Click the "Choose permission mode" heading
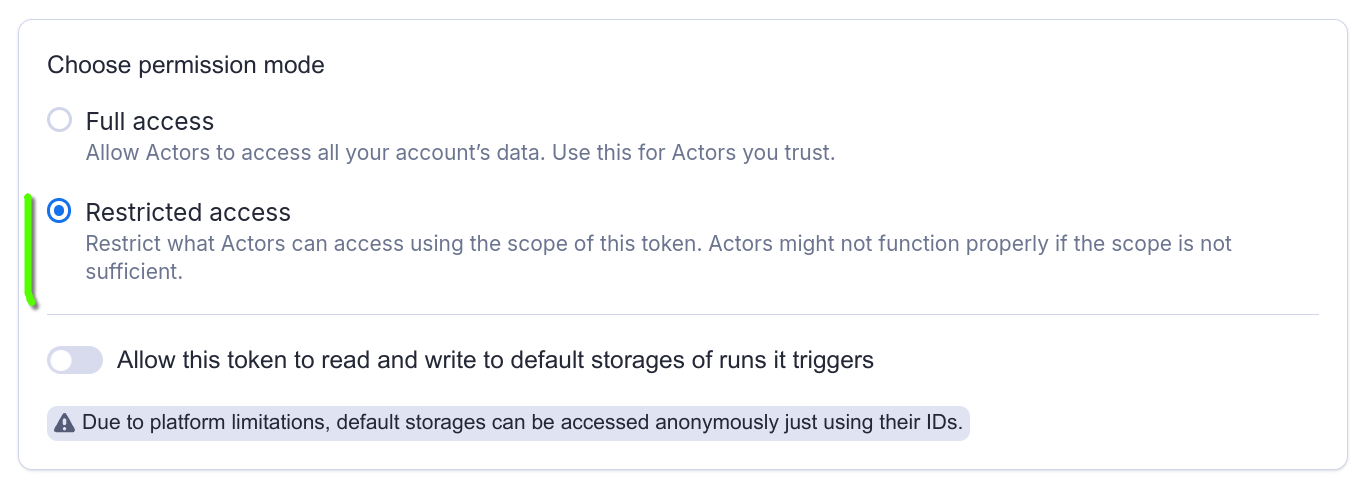This screenshot has width=1357, height=493. coord(186,66)
